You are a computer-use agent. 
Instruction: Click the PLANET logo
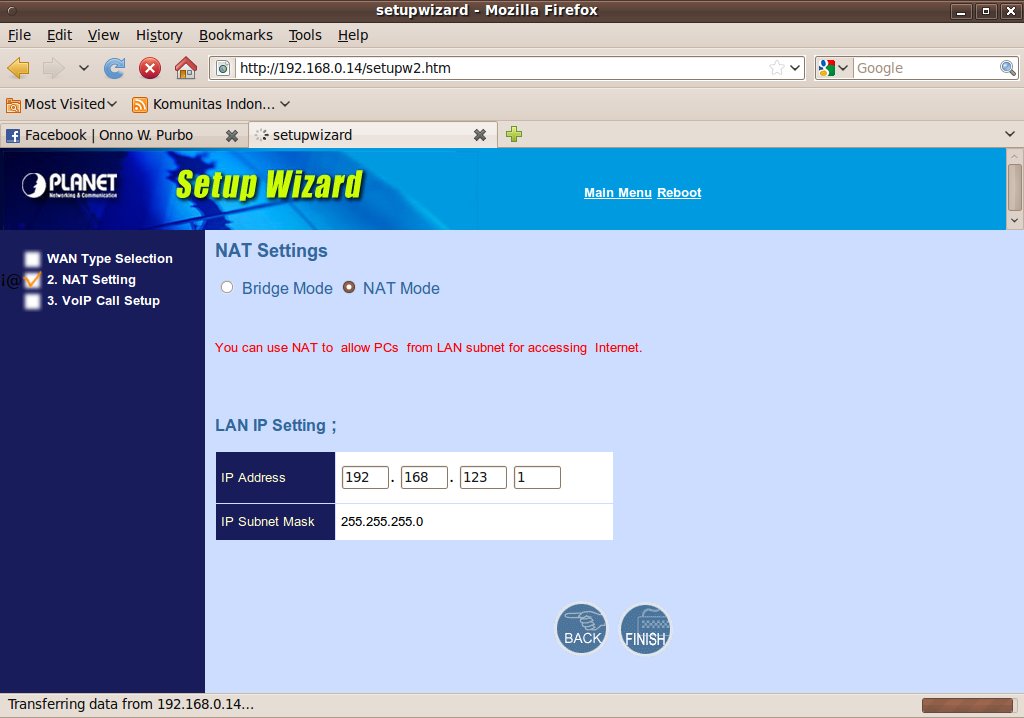[x=70, y=186]
